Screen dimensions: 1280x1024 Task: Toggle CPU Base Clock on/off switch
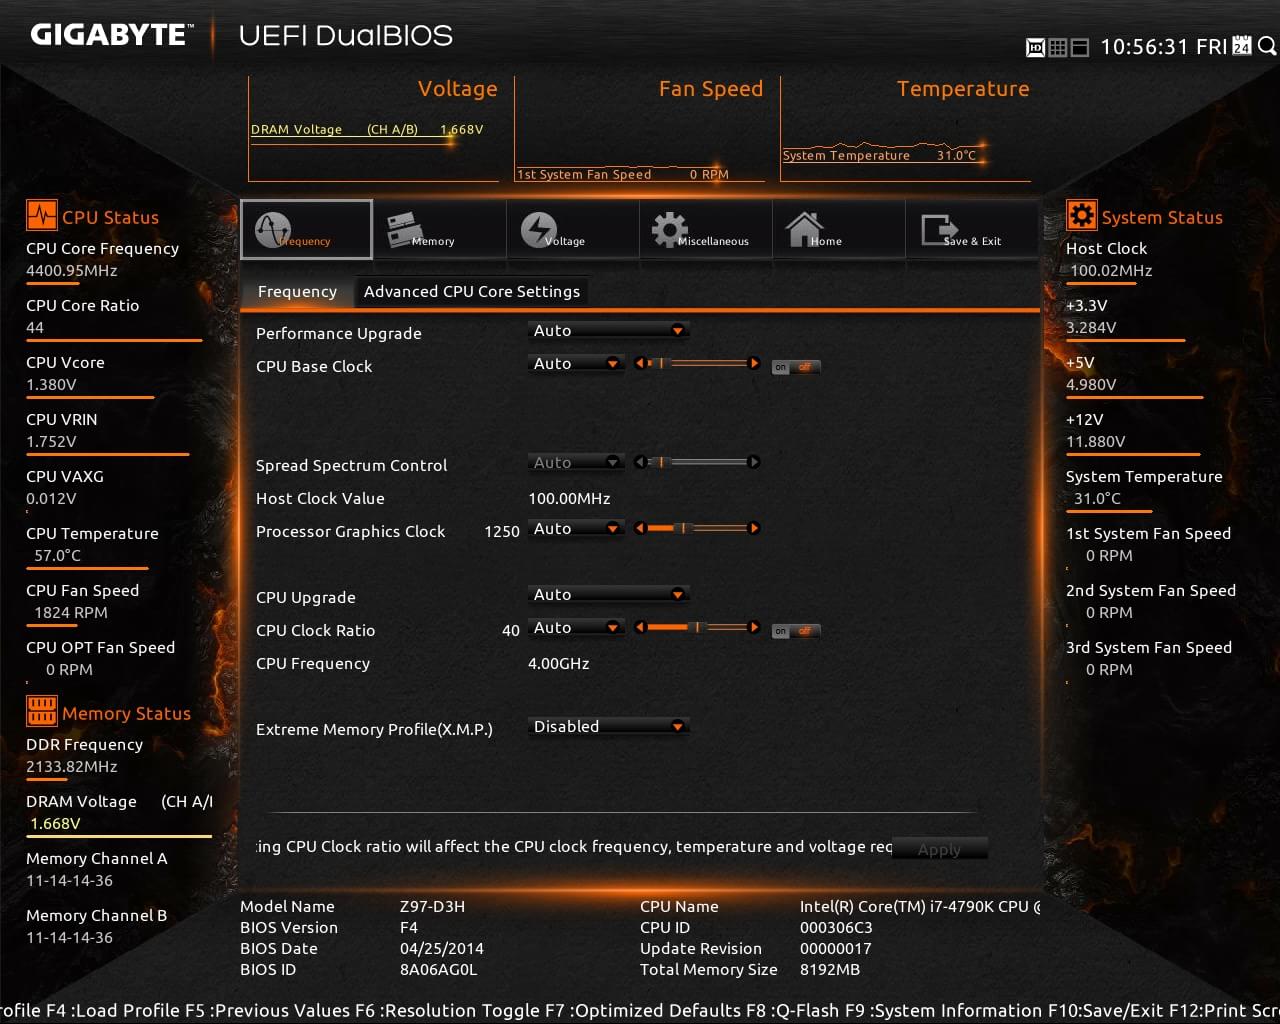(796, 367)
